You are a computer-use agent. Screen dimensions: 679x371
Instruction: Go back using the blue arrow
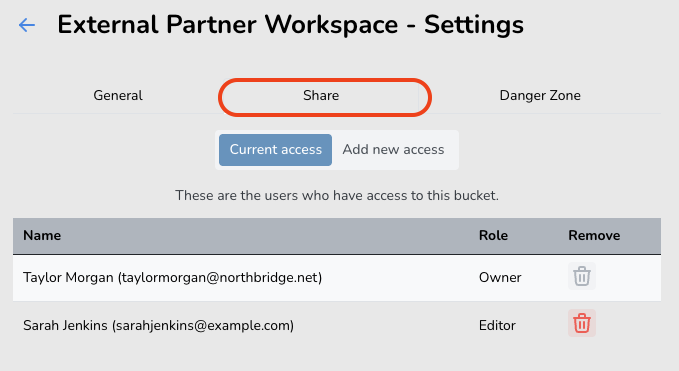[27, 25]
